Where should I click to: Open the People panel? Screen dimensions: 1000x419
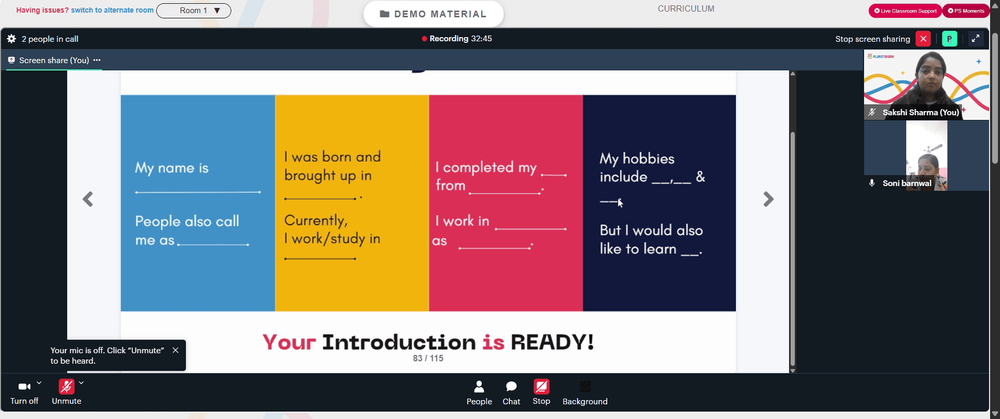(x=479, y=392)
